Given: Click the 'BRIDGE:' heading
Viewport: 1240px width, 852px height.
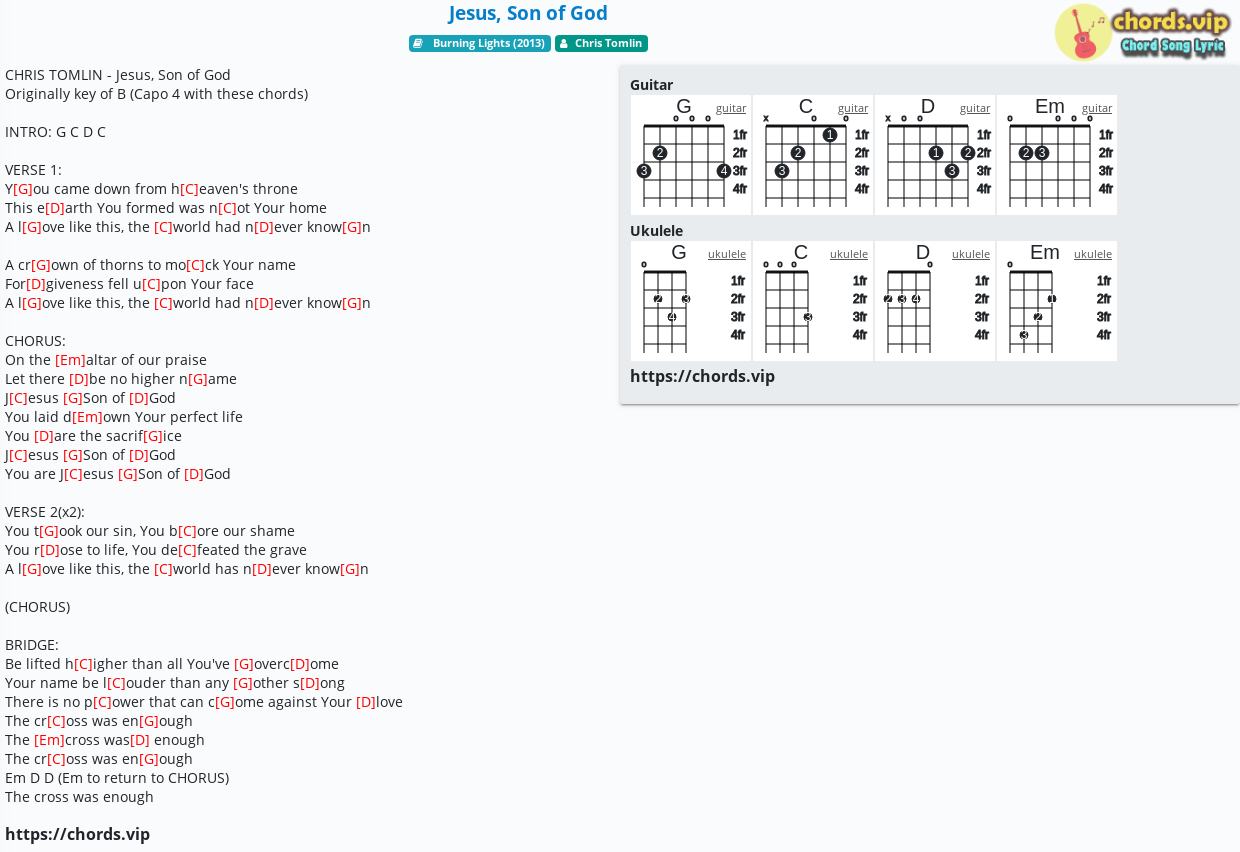Looking at the screenshot, I should tap(32, 645).
